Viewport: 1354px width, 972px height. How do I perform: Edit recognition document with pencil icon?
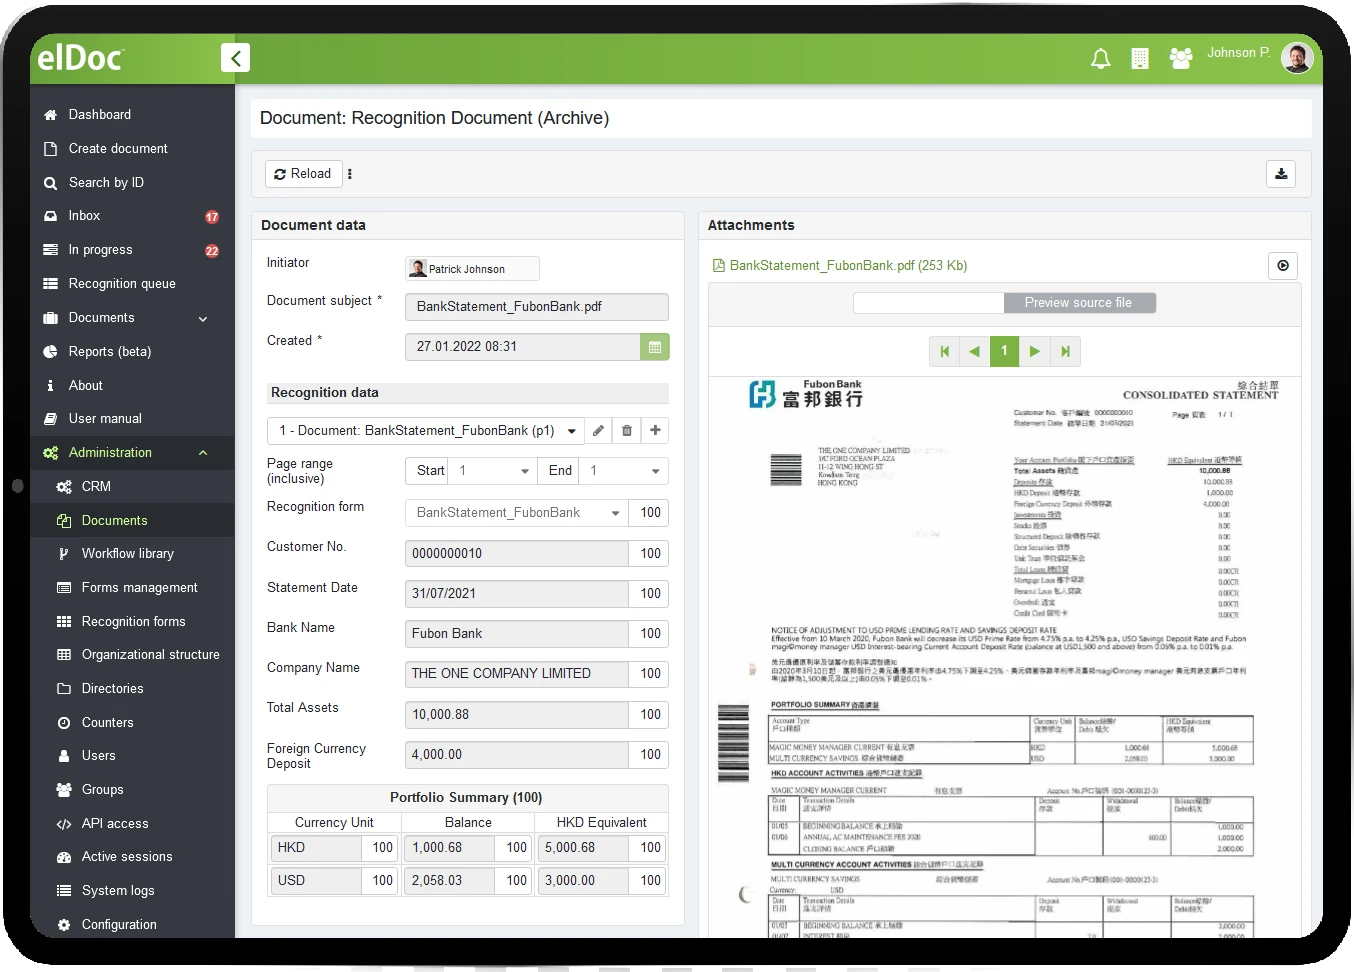pos(598,431)
